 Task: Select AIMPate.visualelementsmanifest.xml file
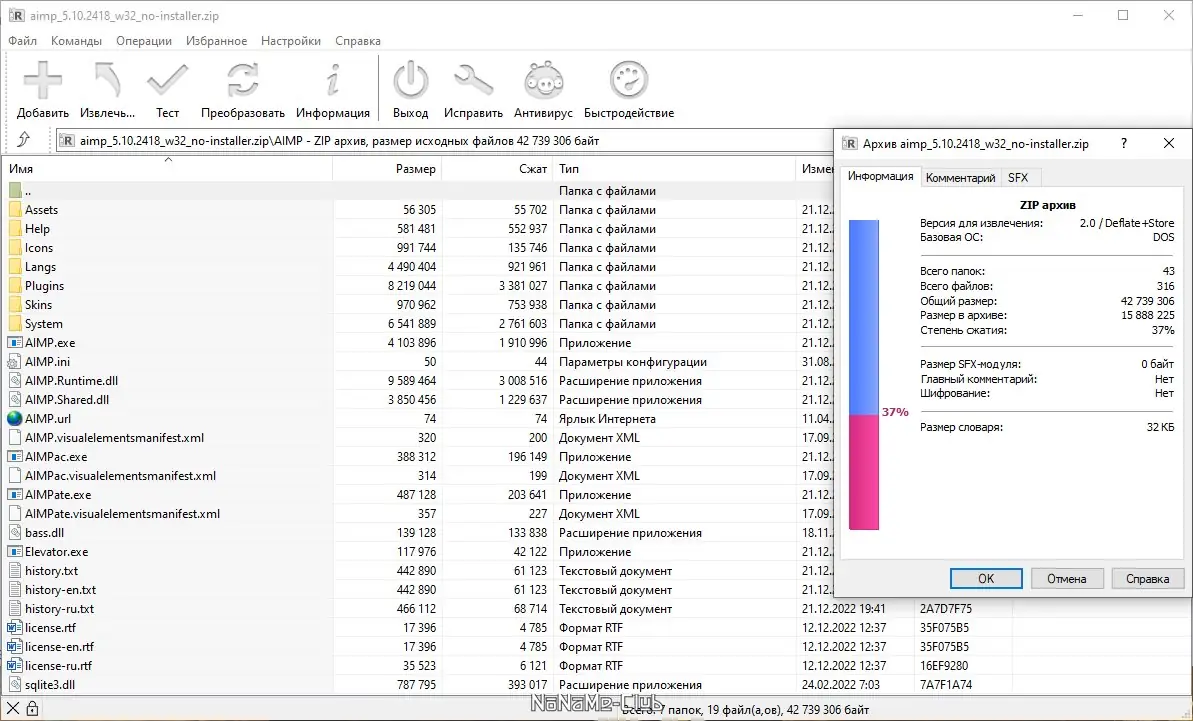click(122, 514)
